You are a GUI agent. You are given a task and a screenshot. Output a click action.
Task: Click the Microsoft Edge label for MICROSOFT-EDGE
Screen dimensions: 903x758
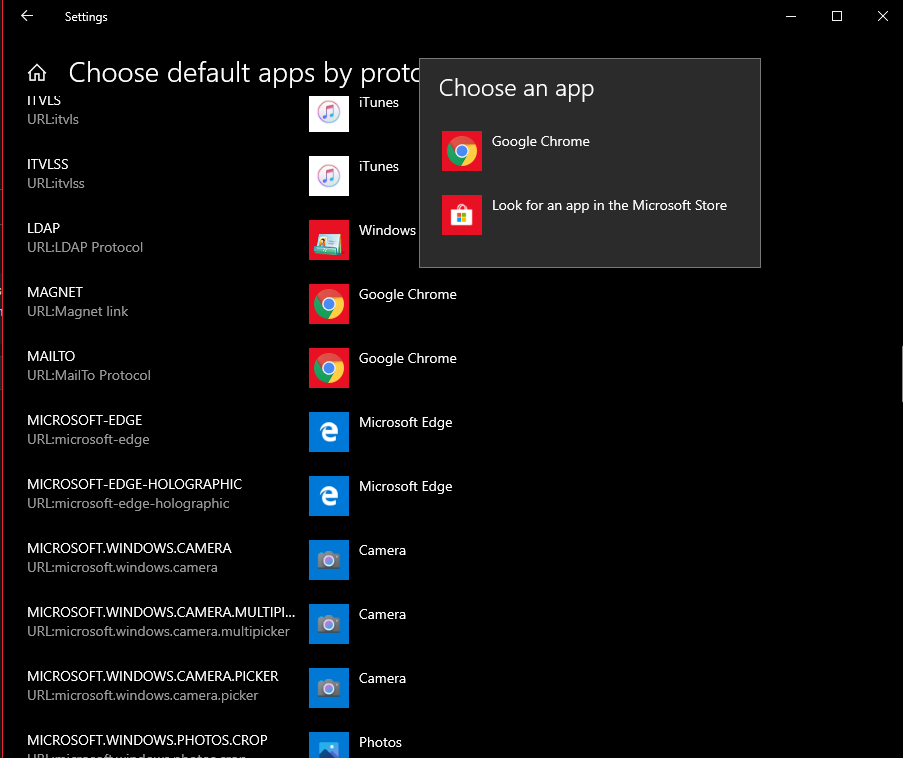tap(405, 422)
